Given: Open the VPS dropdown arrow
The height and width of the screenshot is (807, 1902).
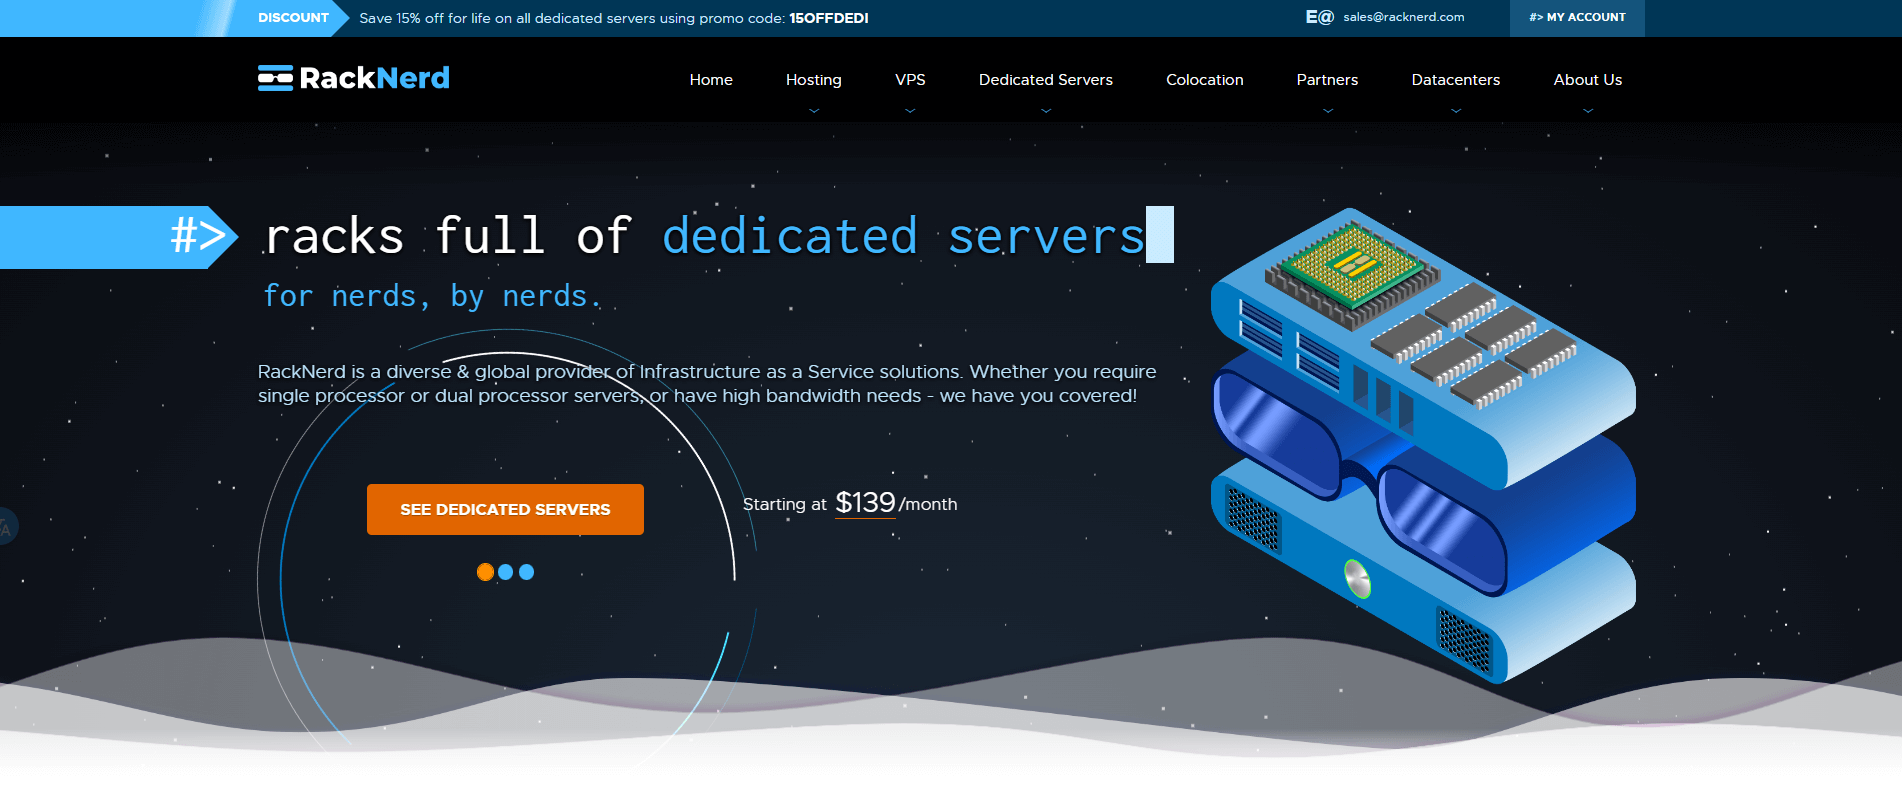Looking at the screenshot, I should click(x=910, y=111).
